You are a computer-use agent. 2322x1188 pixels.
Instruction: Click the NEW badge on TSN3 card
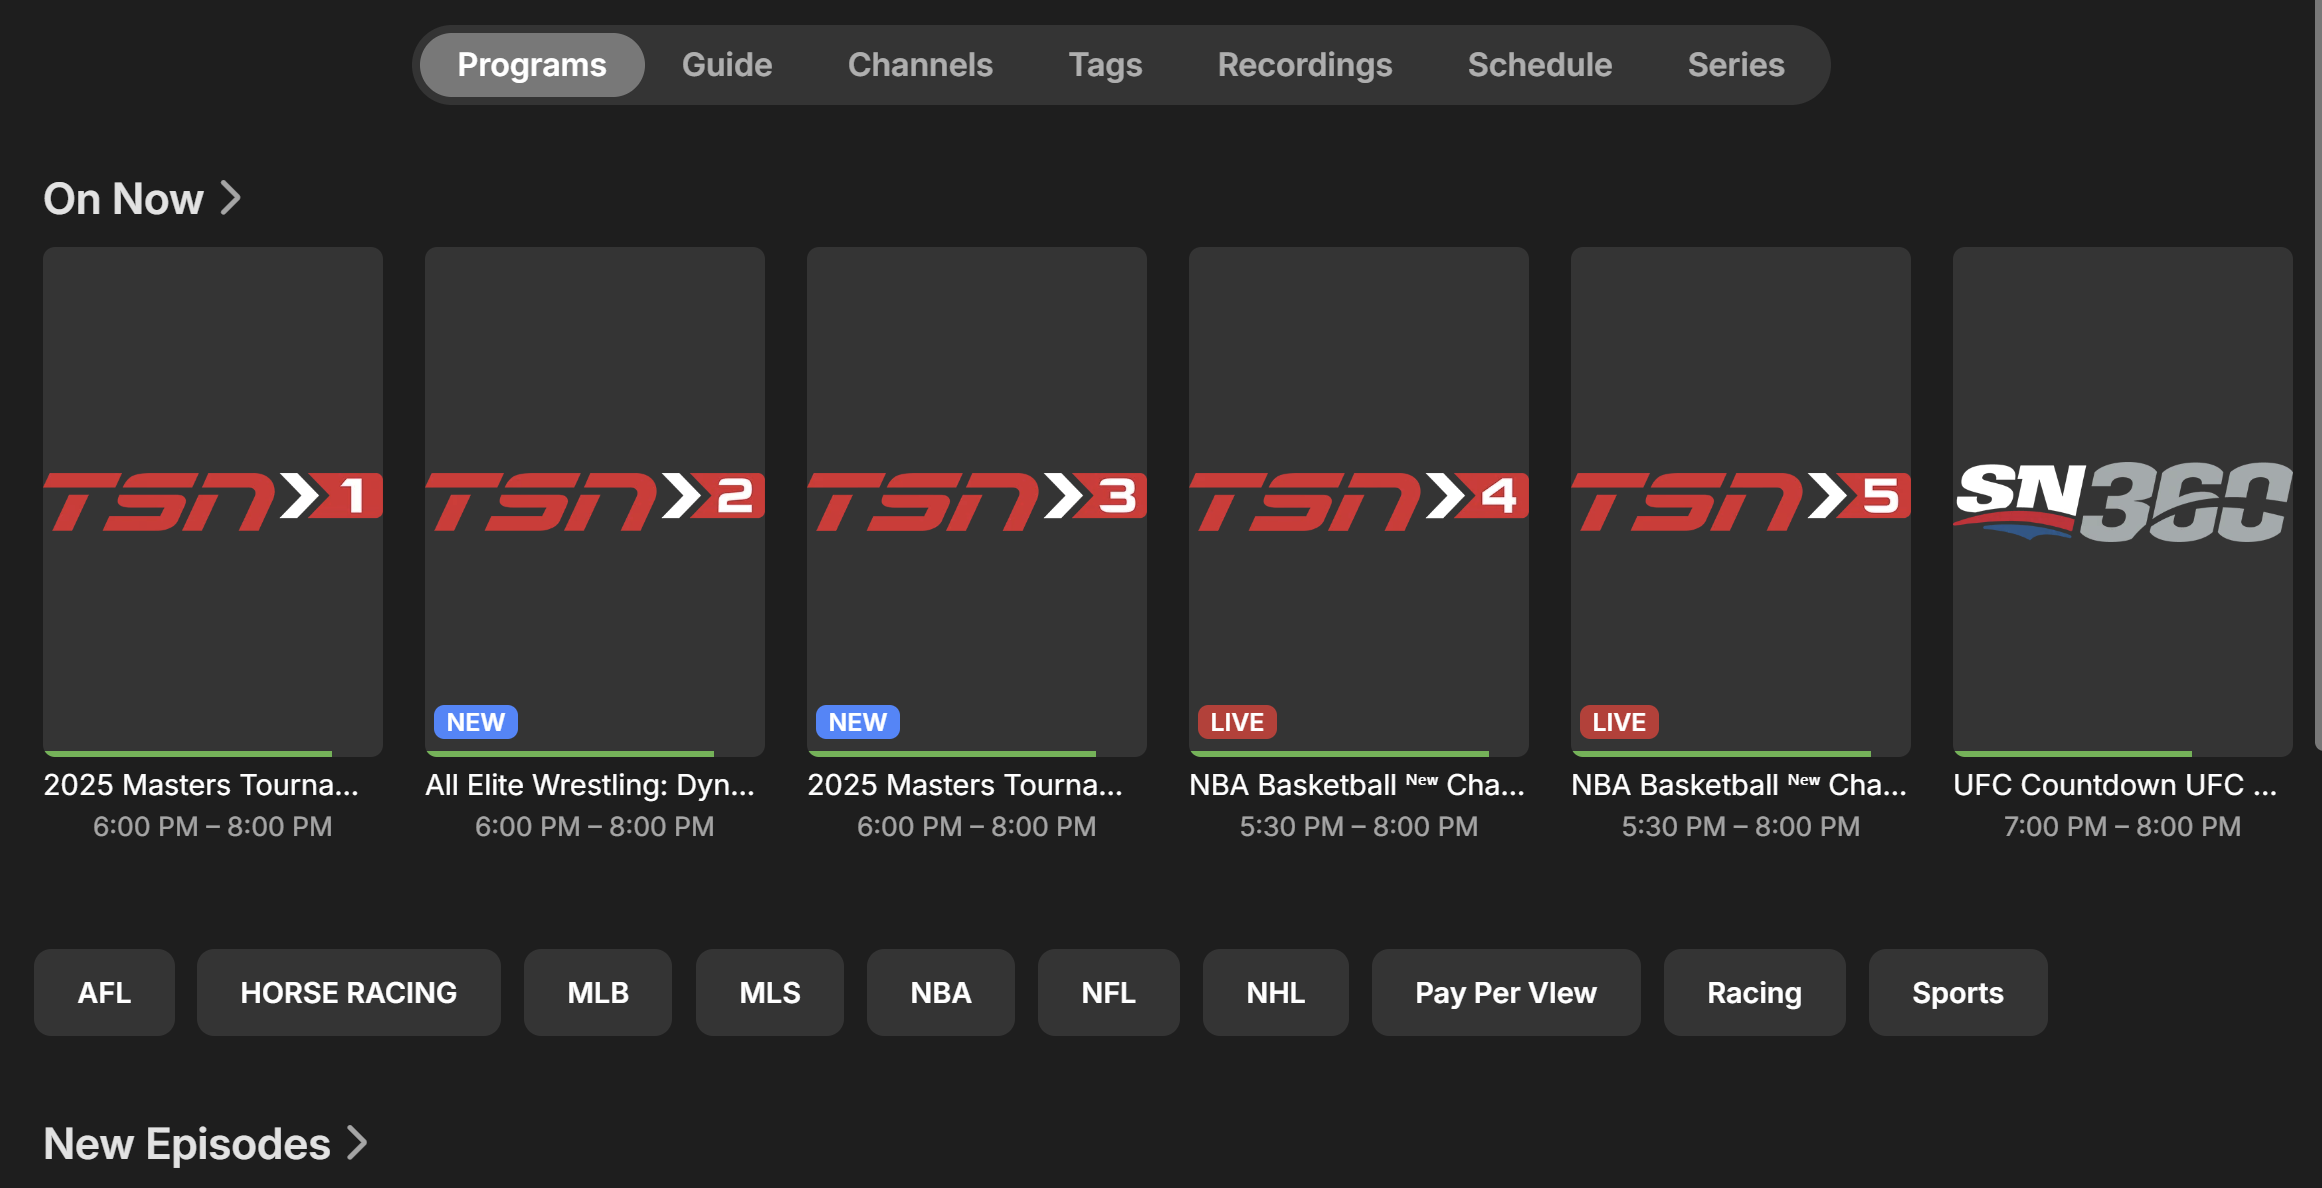click(x=858, y=722)
